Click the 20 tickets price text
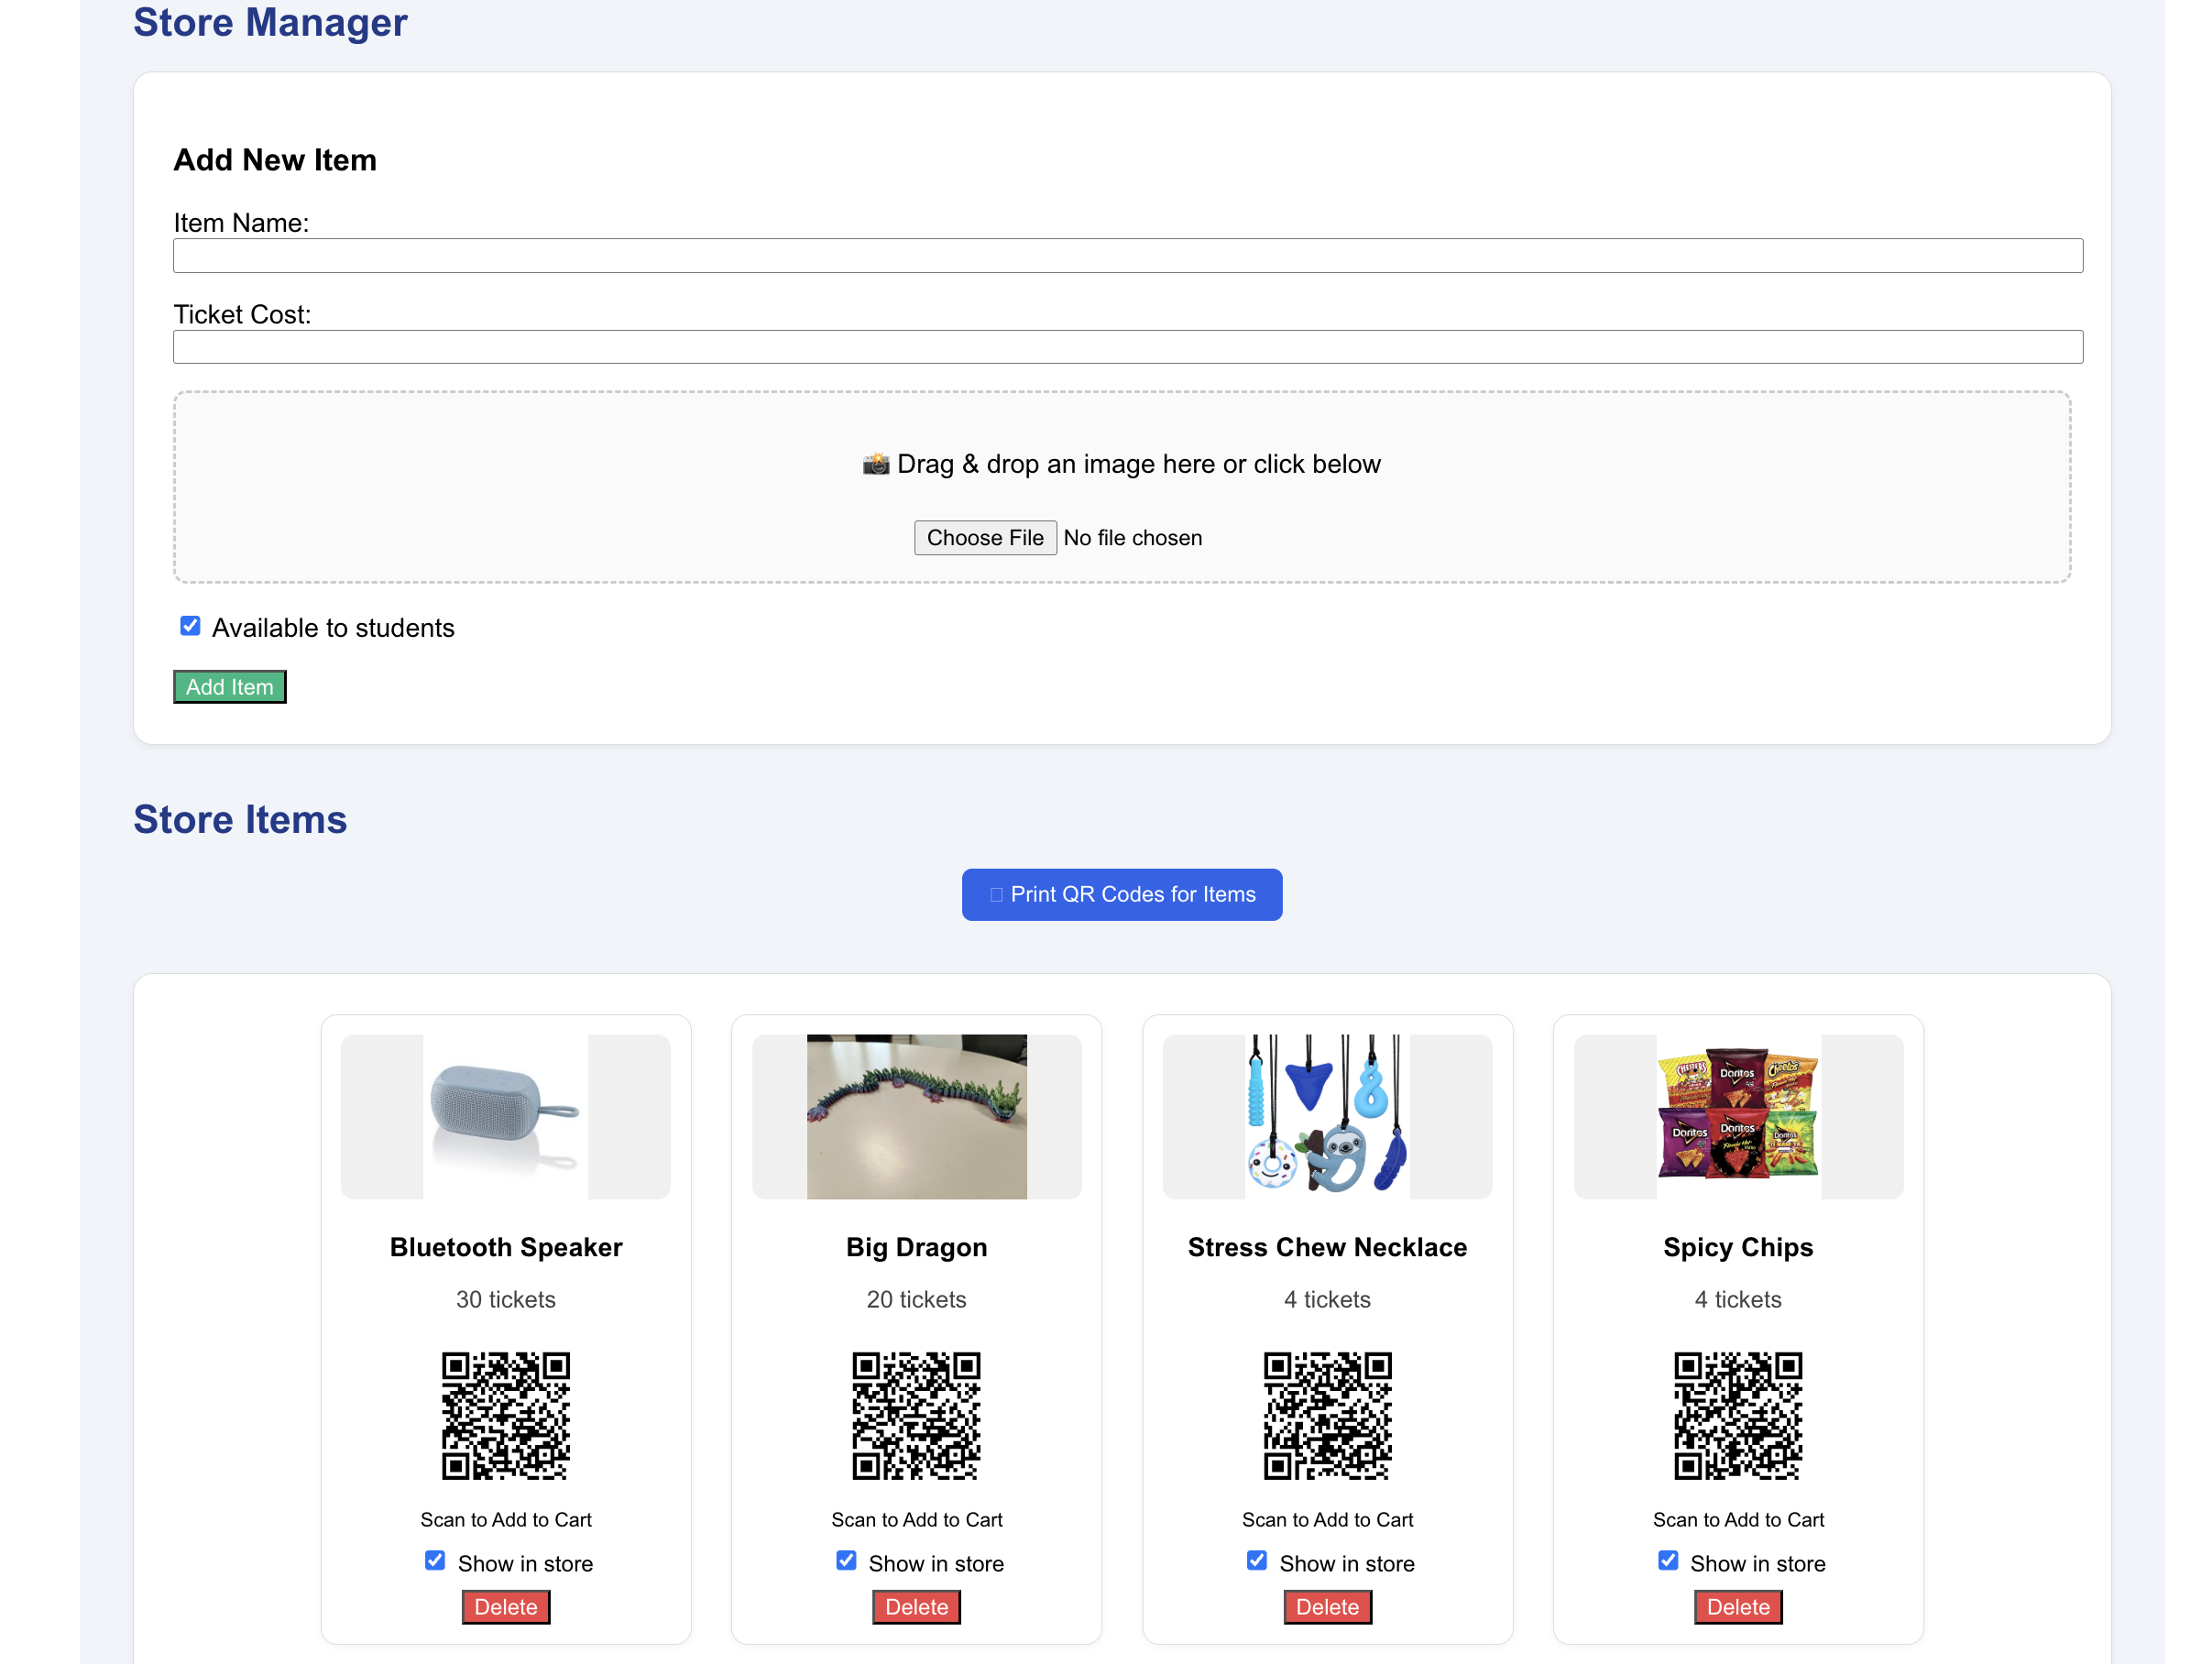Viewport: 2212px width, 1664px height. click(x=917, y=1299)
